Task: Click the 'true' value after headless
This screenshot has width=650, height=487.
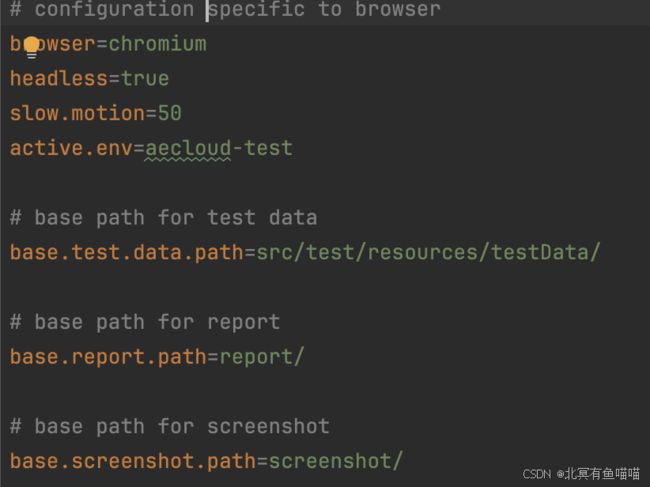Action: coord(145,79)
